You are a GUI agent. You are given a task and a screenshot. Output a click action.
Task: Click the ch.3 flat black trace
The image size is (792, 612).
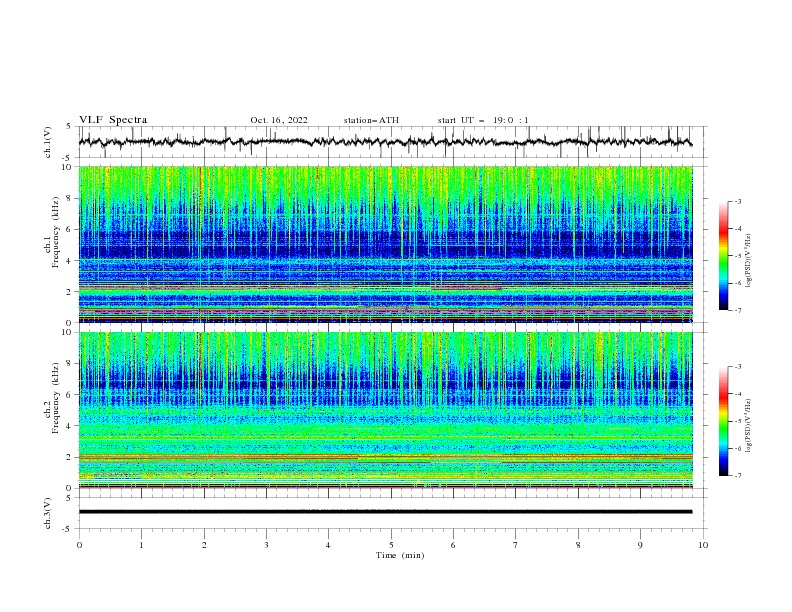coord(385,512)
